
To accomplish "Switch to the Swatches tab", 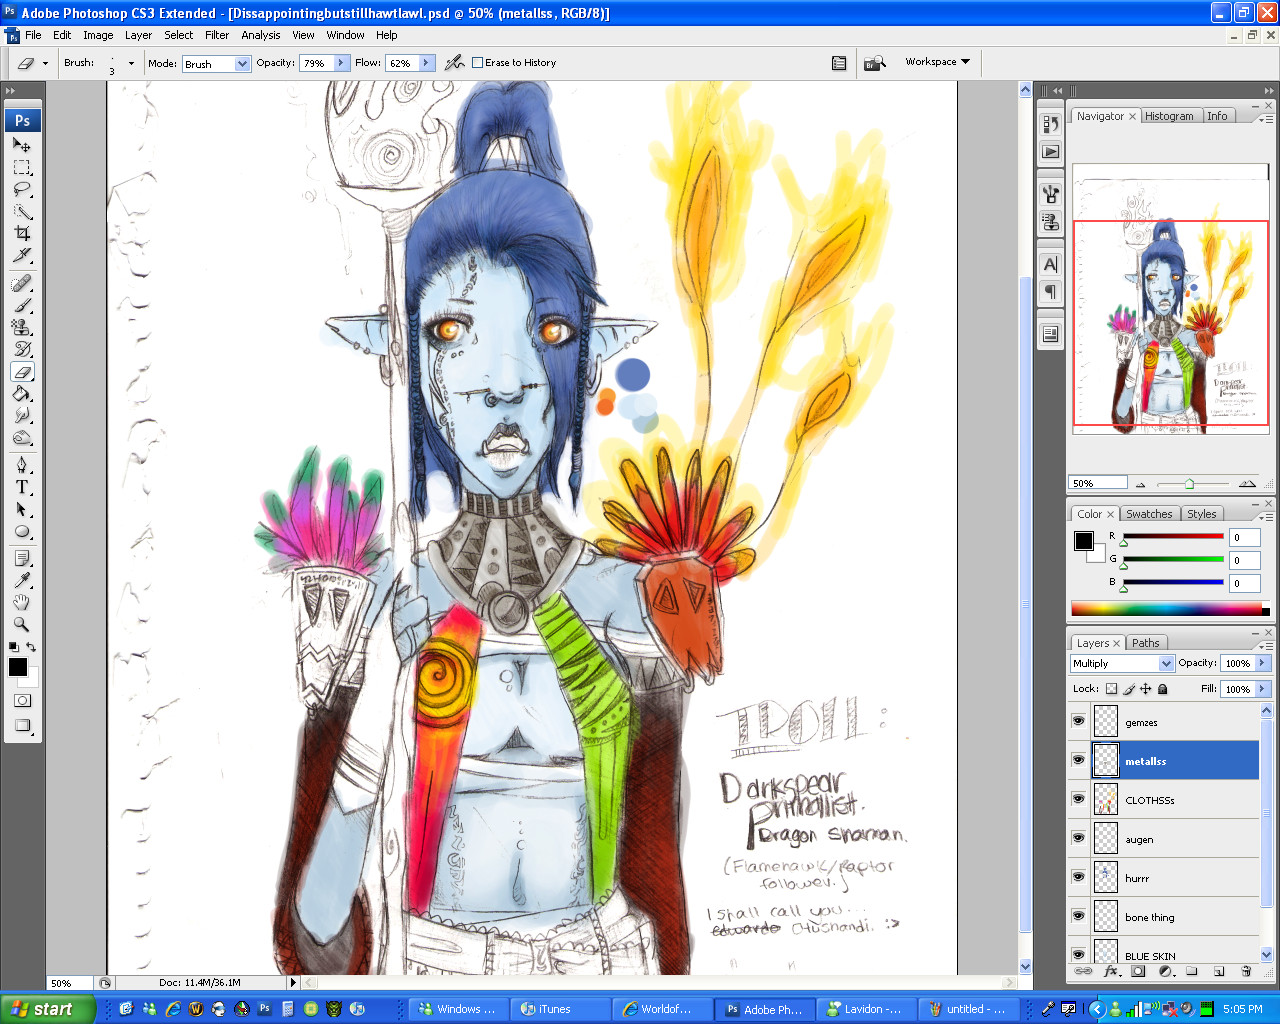I will (x=1149, y=514).
